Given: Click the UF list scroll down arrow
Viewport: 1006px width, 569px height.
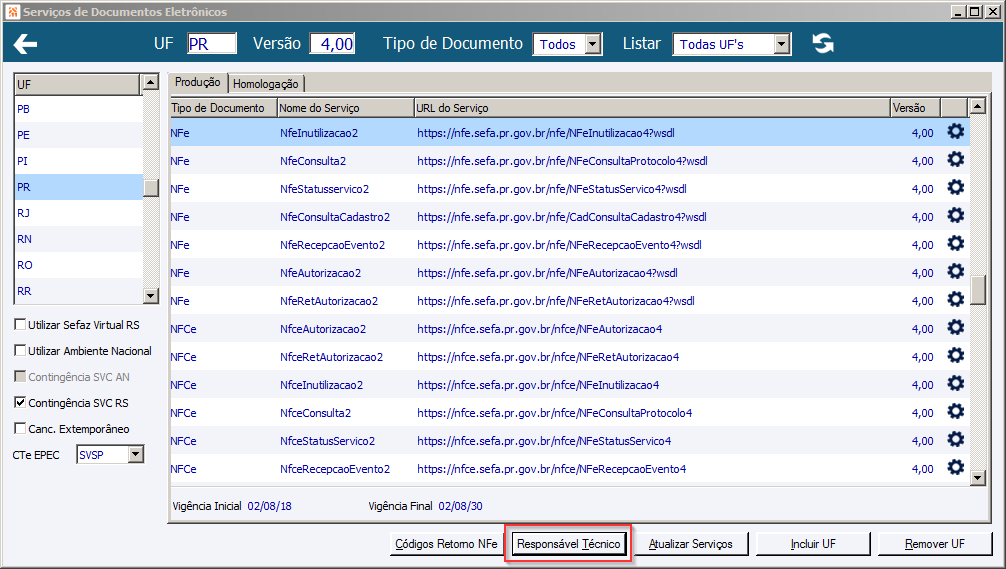Looking at the screenshot, I should (x=151, y=296).
